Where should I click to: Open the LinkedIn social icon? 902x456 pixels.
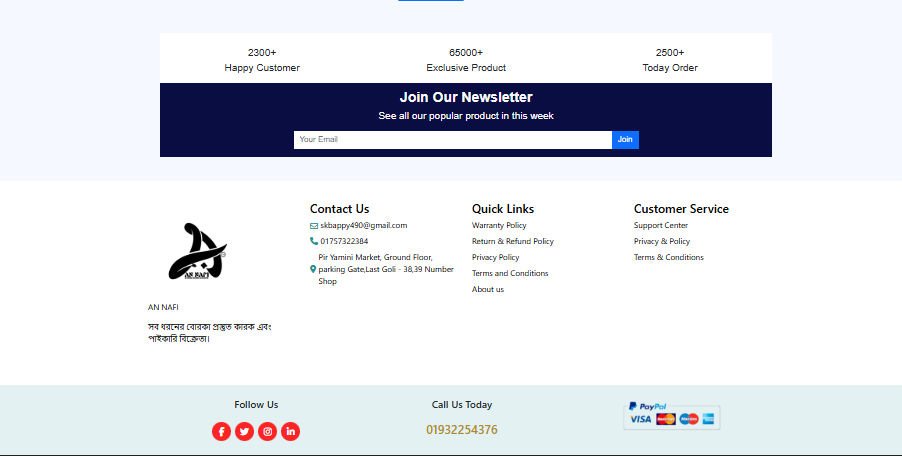[x=290, y=432]
